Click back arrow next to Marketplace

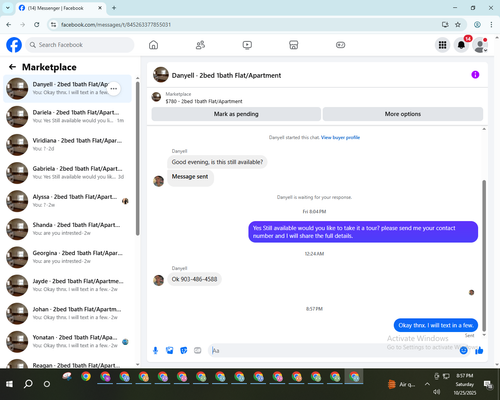click(12, 67)
